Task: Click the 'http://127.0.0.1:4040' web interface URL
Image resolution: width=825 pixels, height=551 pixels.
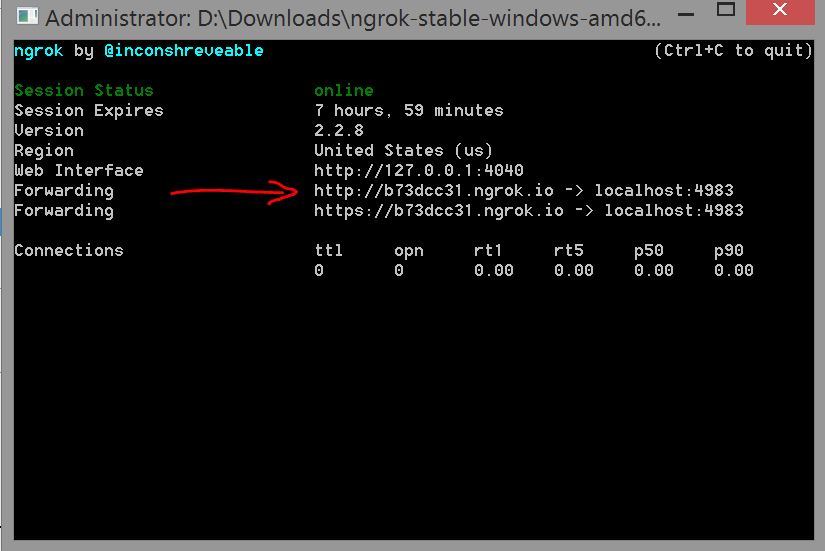Action: pos(419,171)
